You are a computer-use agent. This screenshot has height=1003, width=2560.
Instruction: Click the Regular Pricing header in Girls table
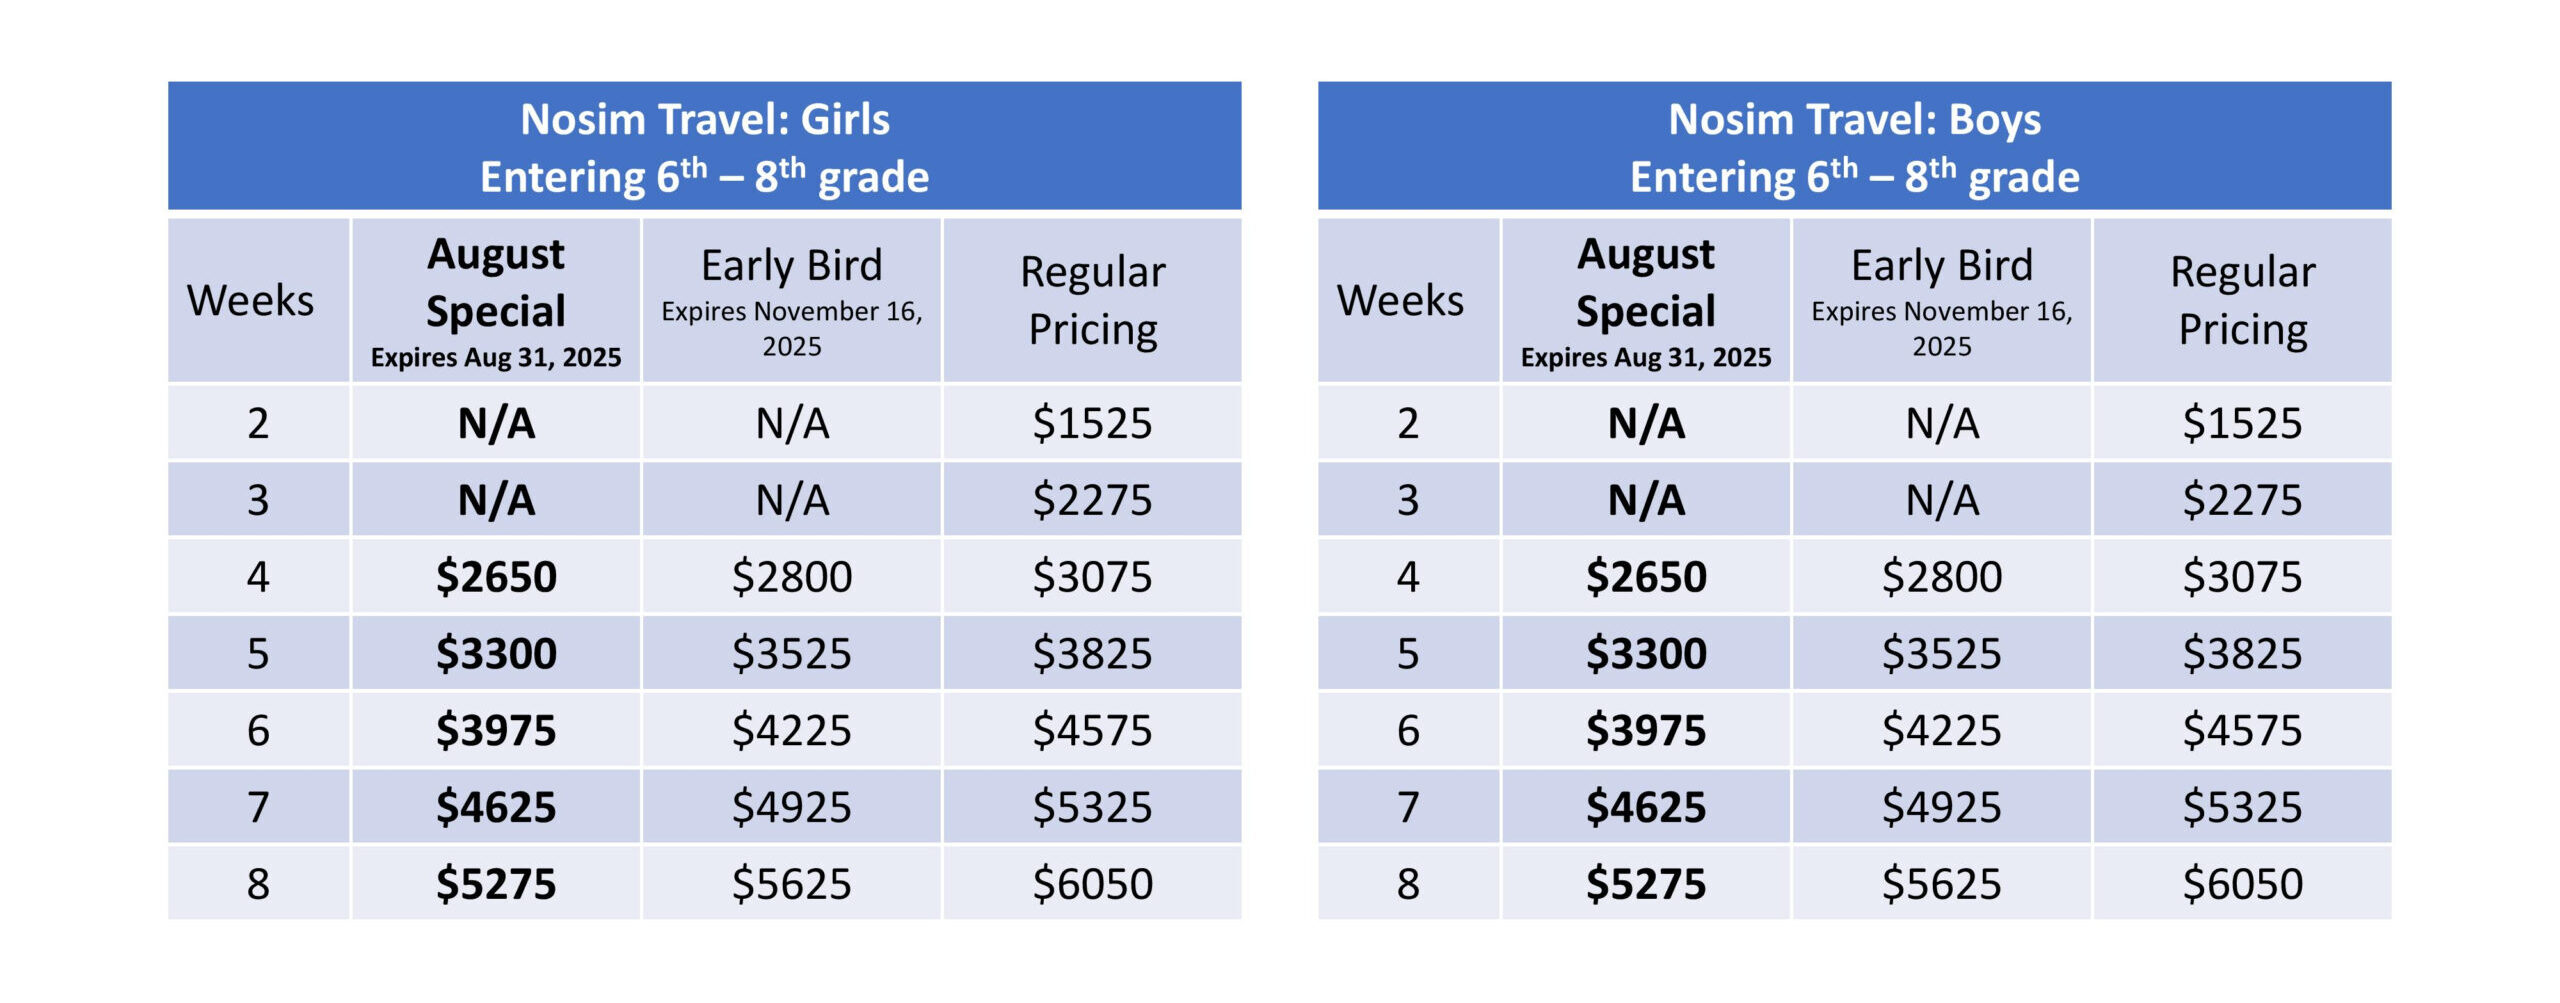point(1092,300)
